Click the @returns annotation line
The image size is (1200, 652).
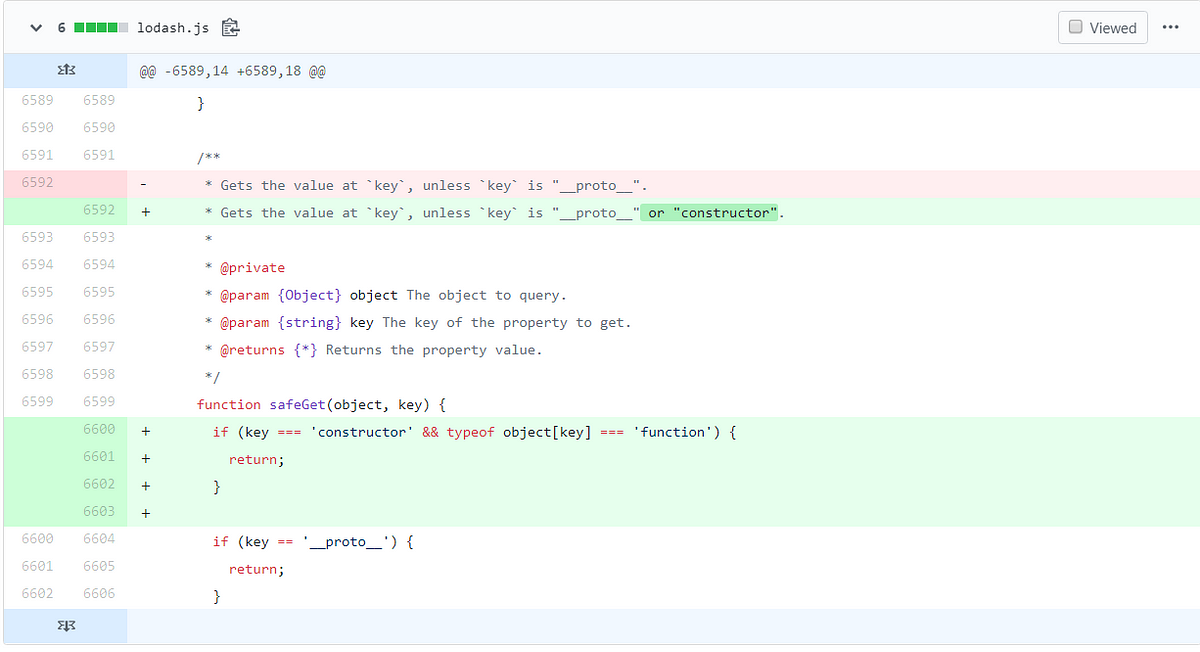[373, 350]
